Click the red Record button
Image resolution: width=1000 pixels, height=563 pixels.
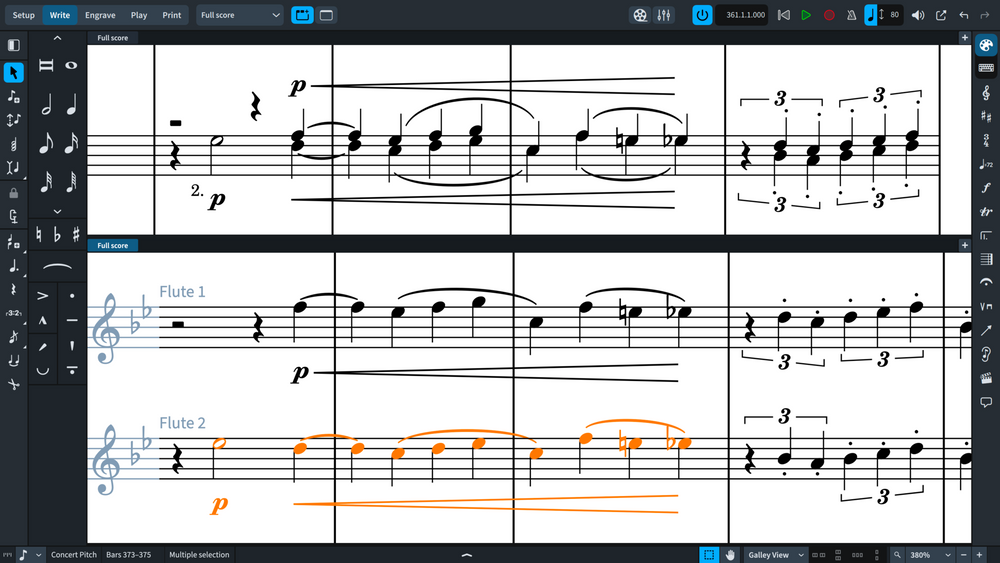pos(829,15)
